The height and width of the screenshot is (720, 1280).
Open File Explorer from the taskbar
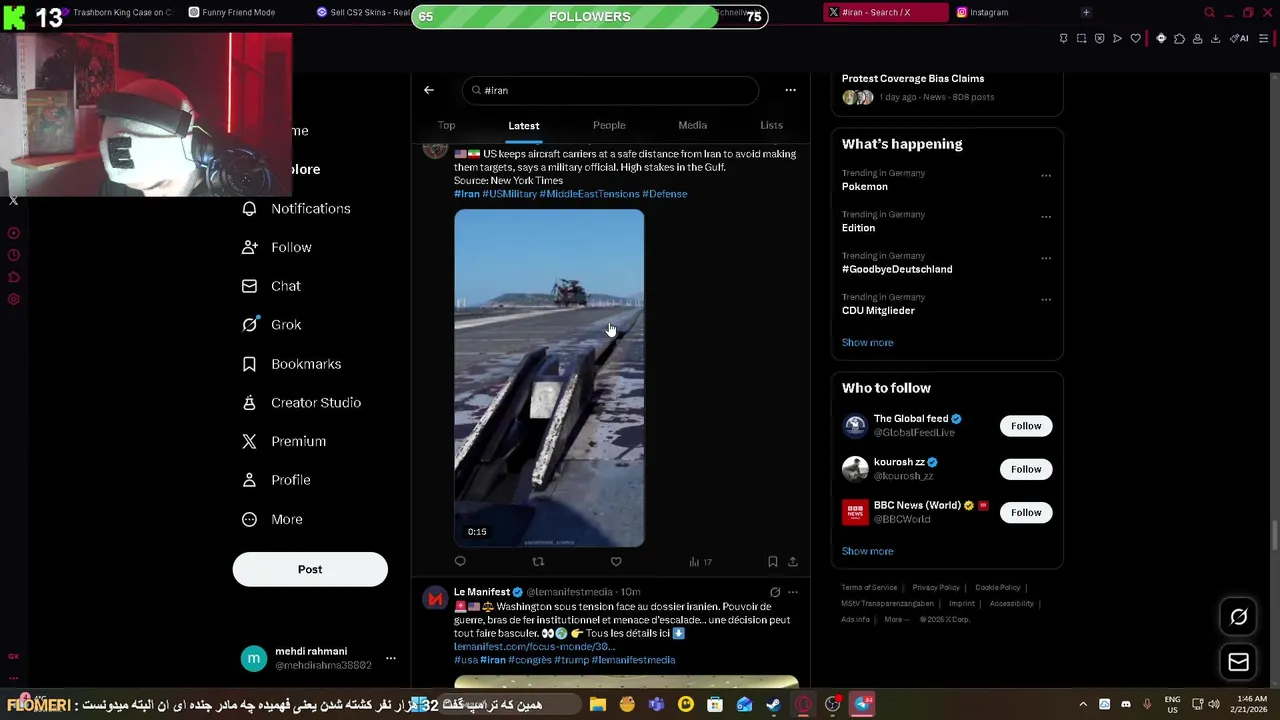598,705
